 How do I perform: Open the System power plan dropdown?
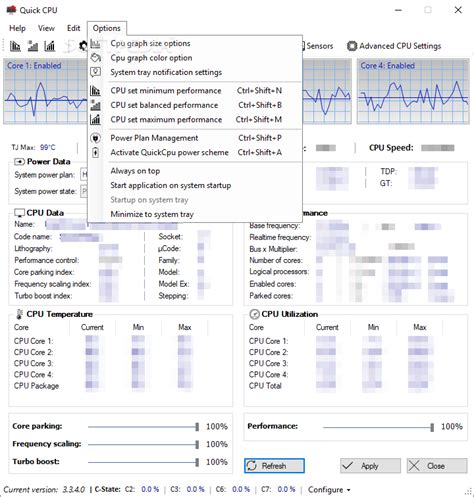pyautogui.click(x=84, y=175)
